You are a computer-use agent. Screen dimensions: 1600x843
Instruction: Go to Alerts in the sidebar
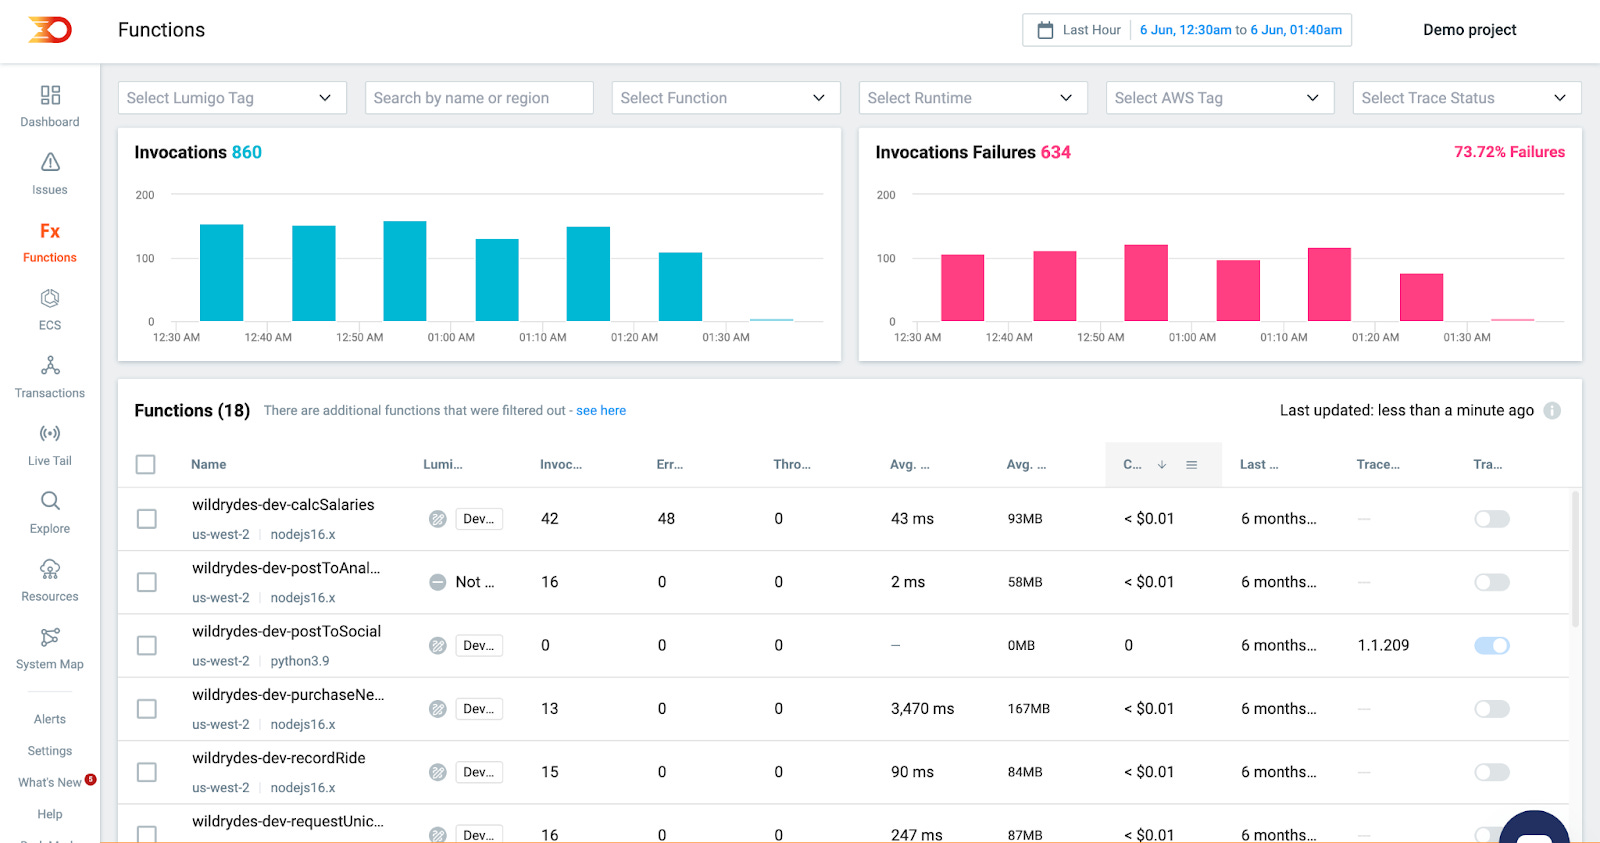[50, 719]
